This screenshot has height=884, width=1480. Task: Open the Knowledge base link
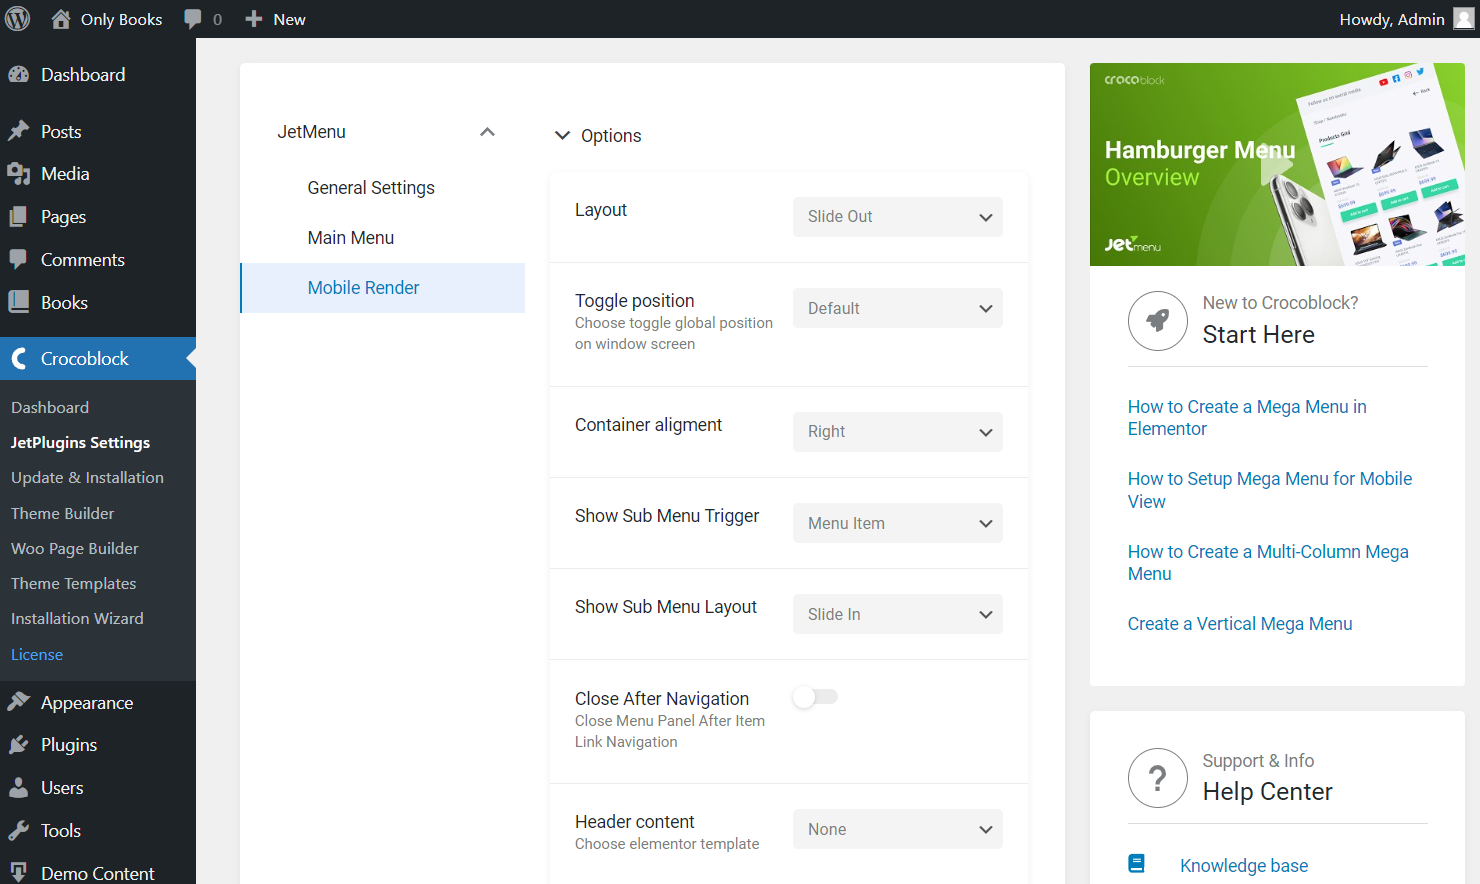pyautogui.click(x=1244, y=866)
